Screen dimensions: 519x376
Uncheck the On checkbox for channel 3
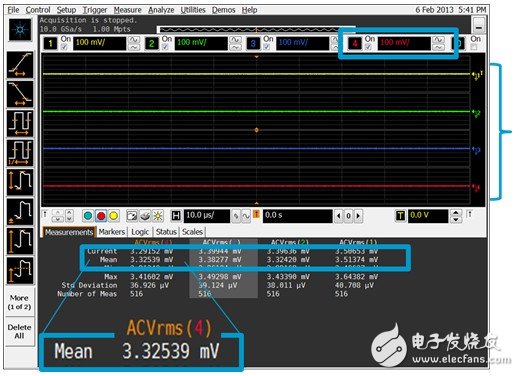pyautogui.click(x=267, y=47)
